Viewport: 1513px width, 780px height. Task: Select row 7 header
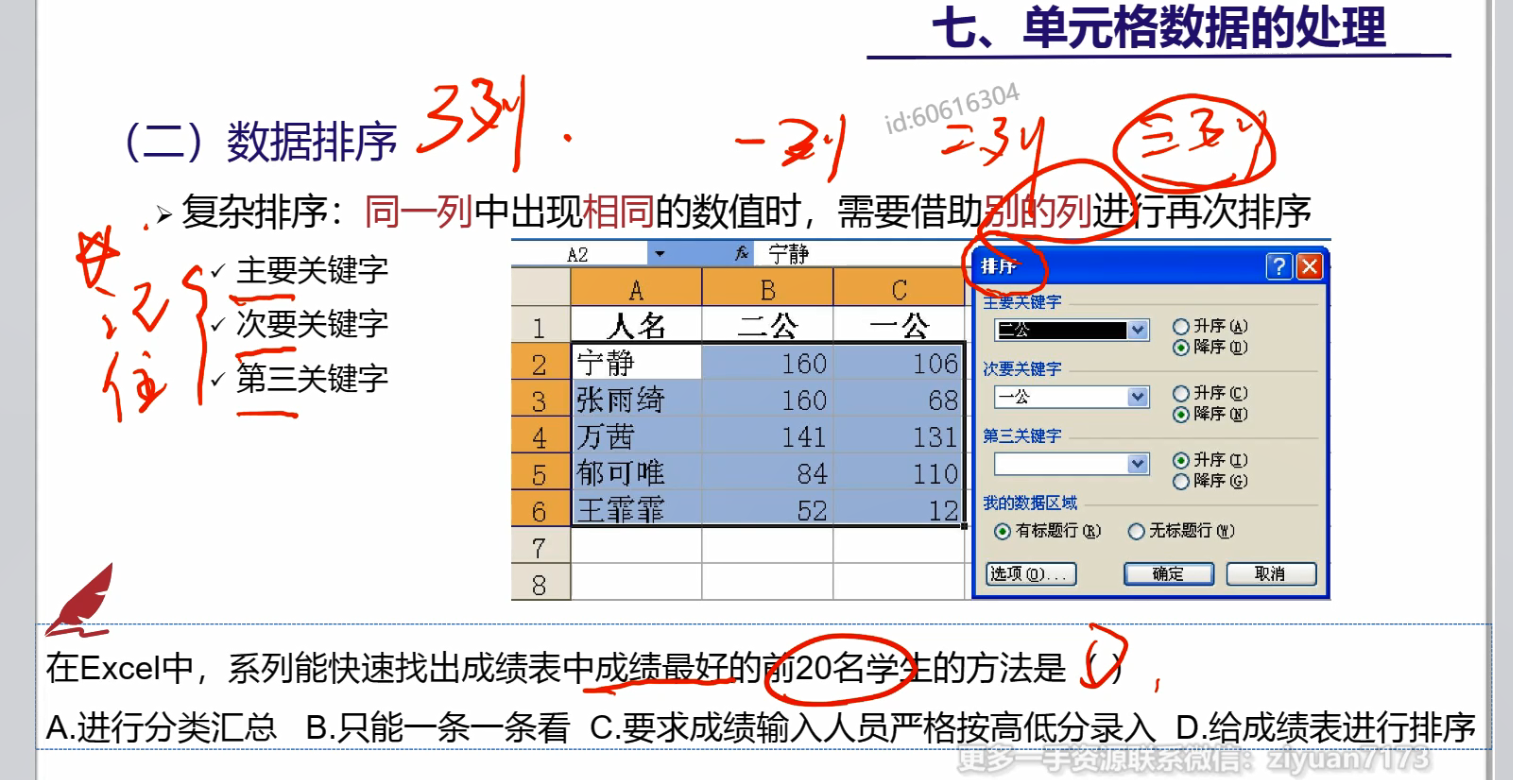(x=540, y=546)
